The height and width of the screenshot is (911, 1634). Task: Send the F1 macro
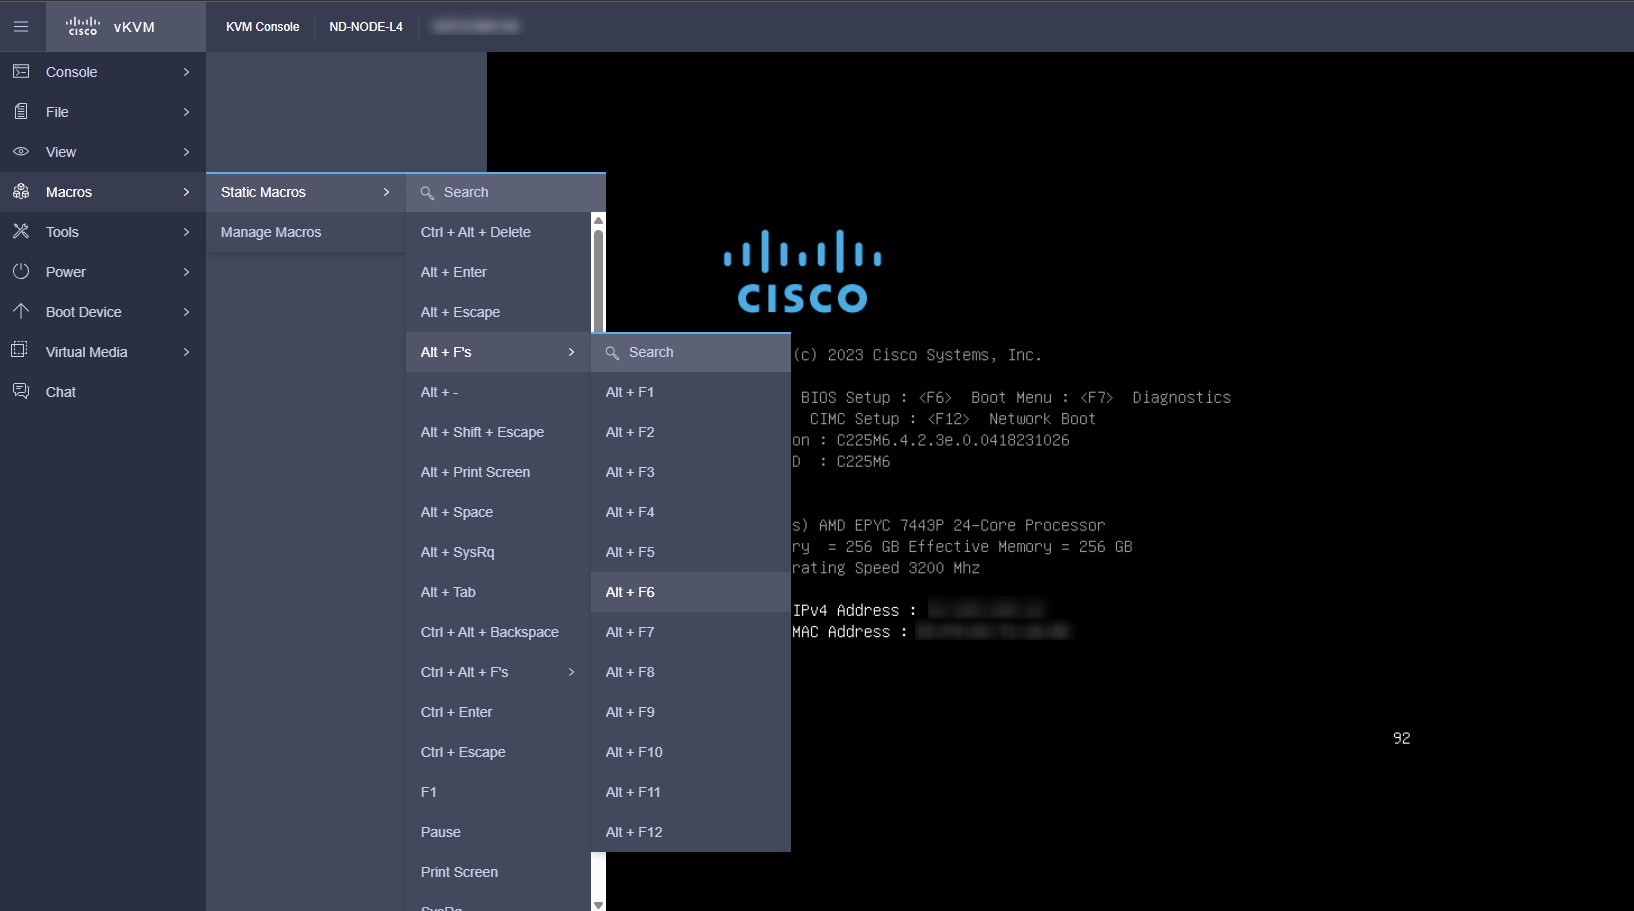pyautogui.click(x=499, y=792)
